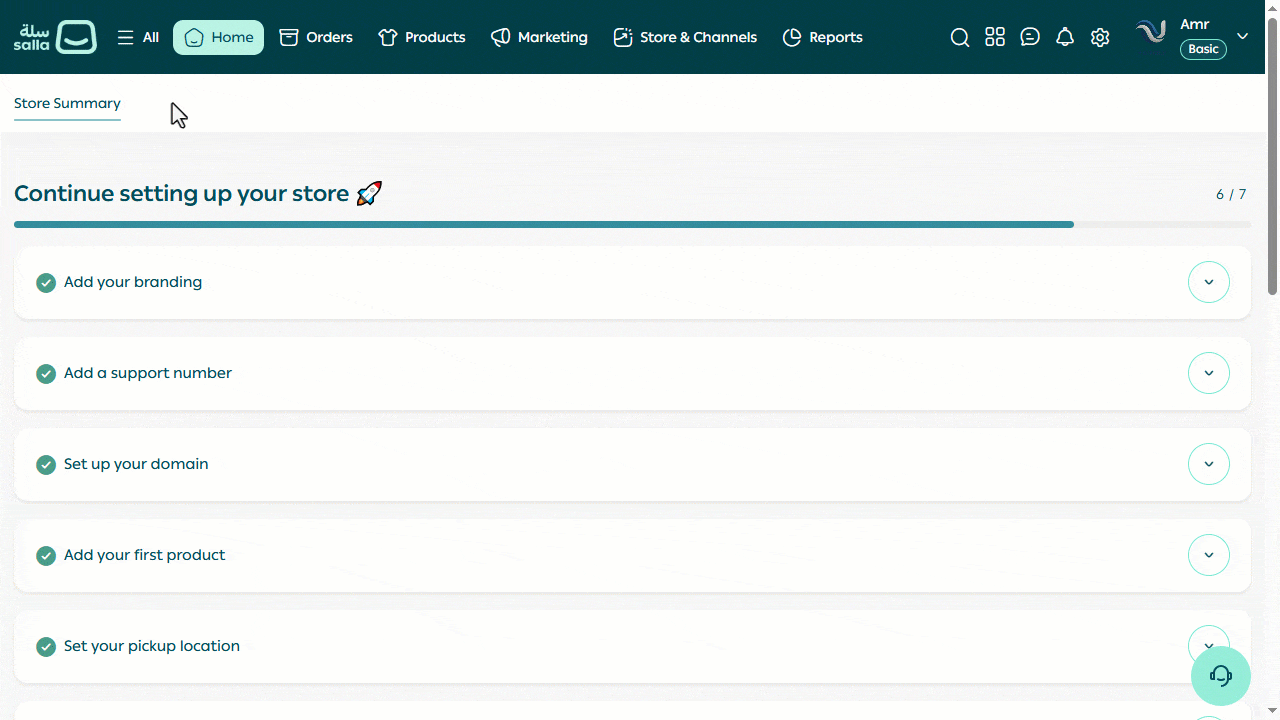Click the Basic plan badge
The height and width of the screenshot is (720, 1280).
(x=1203, y=49)
